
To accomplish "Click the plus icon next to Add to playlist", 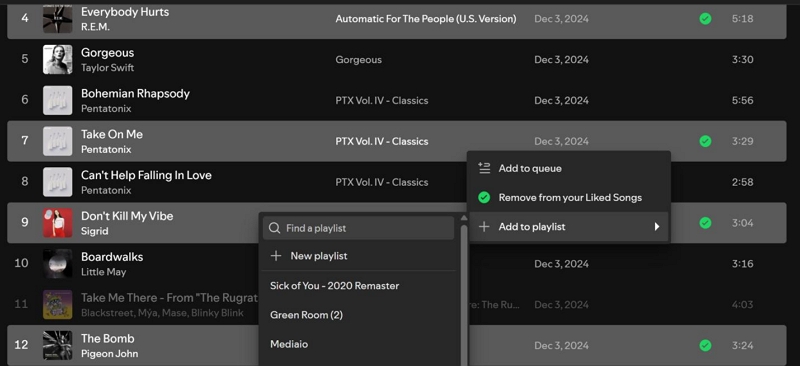I will (x=484, y=227).
